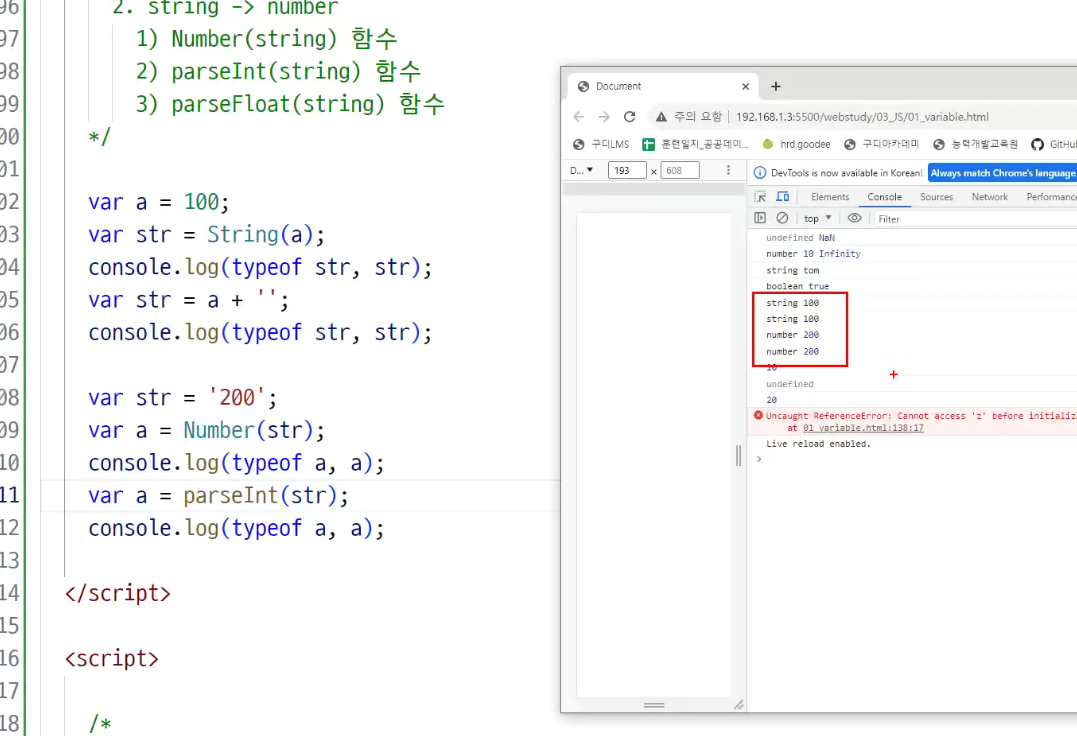Click the not-secure warning triangle icon
1077x736 pixels.
click(x=661, y=117)
